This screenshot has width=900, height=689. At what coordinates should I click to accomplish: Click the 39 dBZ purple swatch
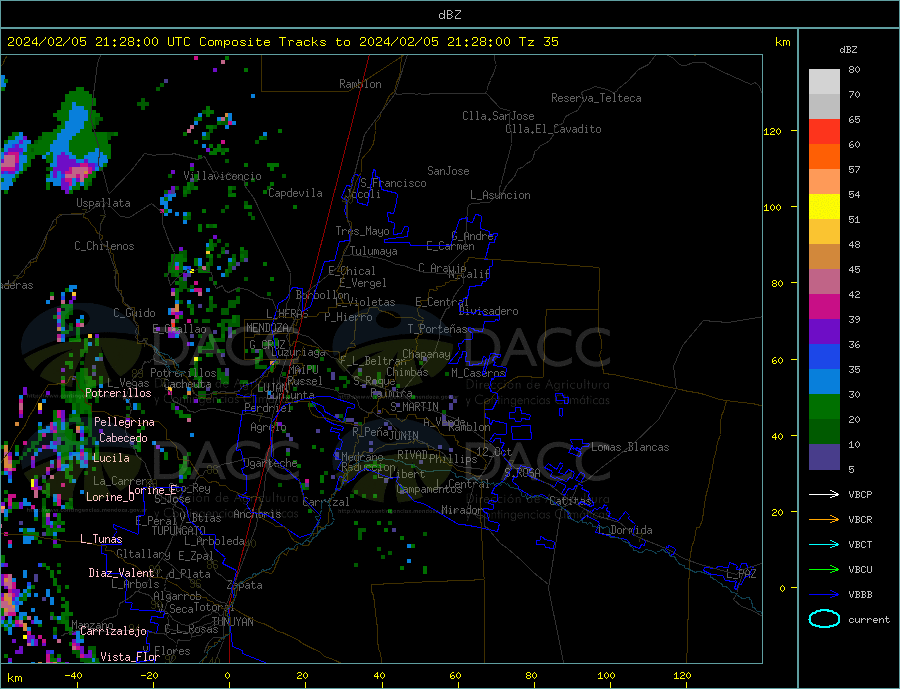824,331
